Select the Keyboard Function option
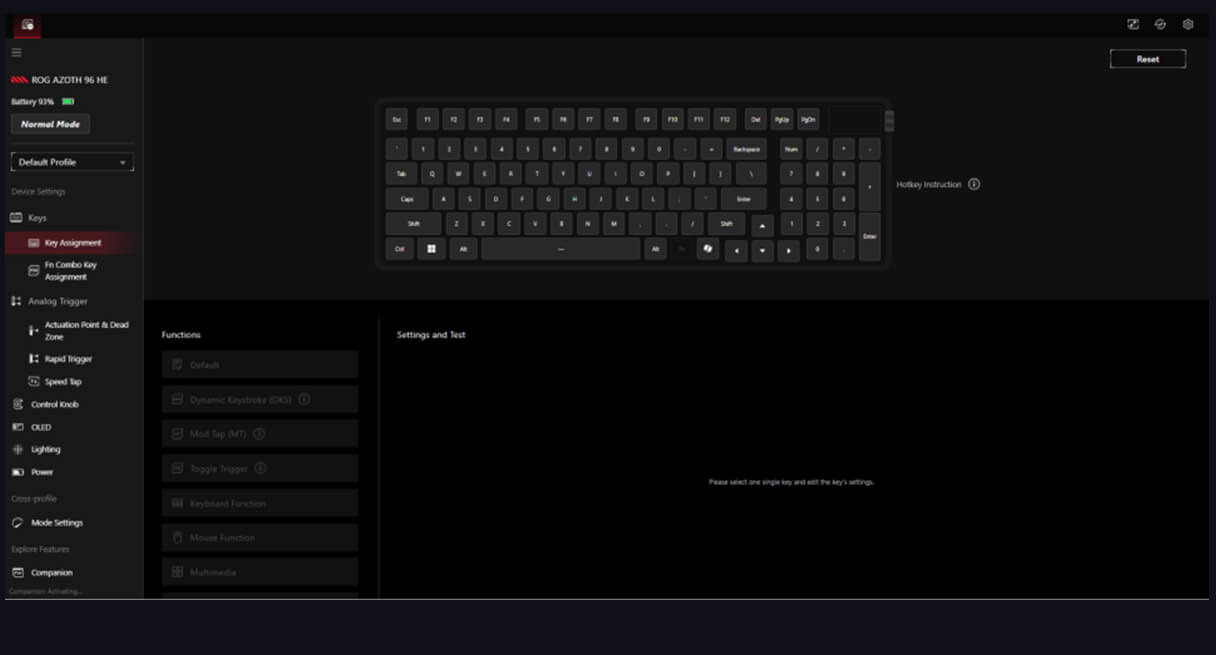Screen dimensions: 1216x655 tap(260, 503)
